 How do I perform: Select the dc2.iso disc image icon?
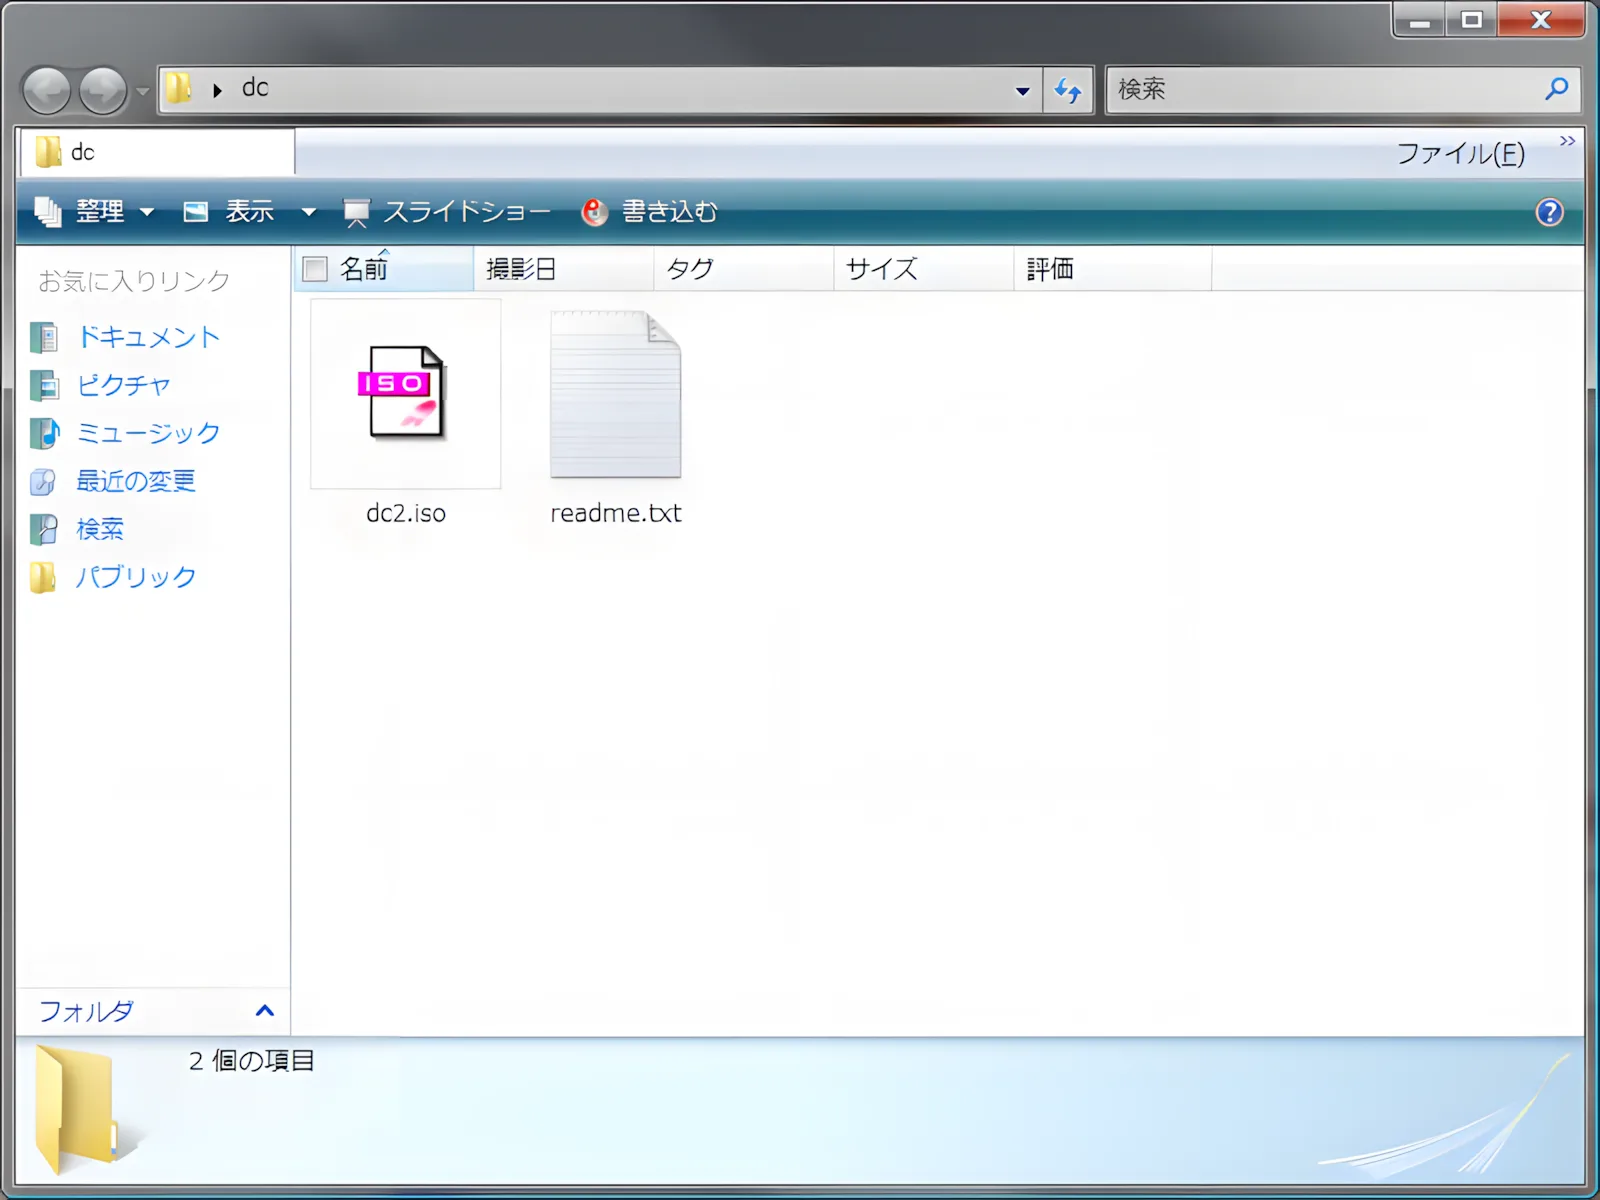coord(404,393)
